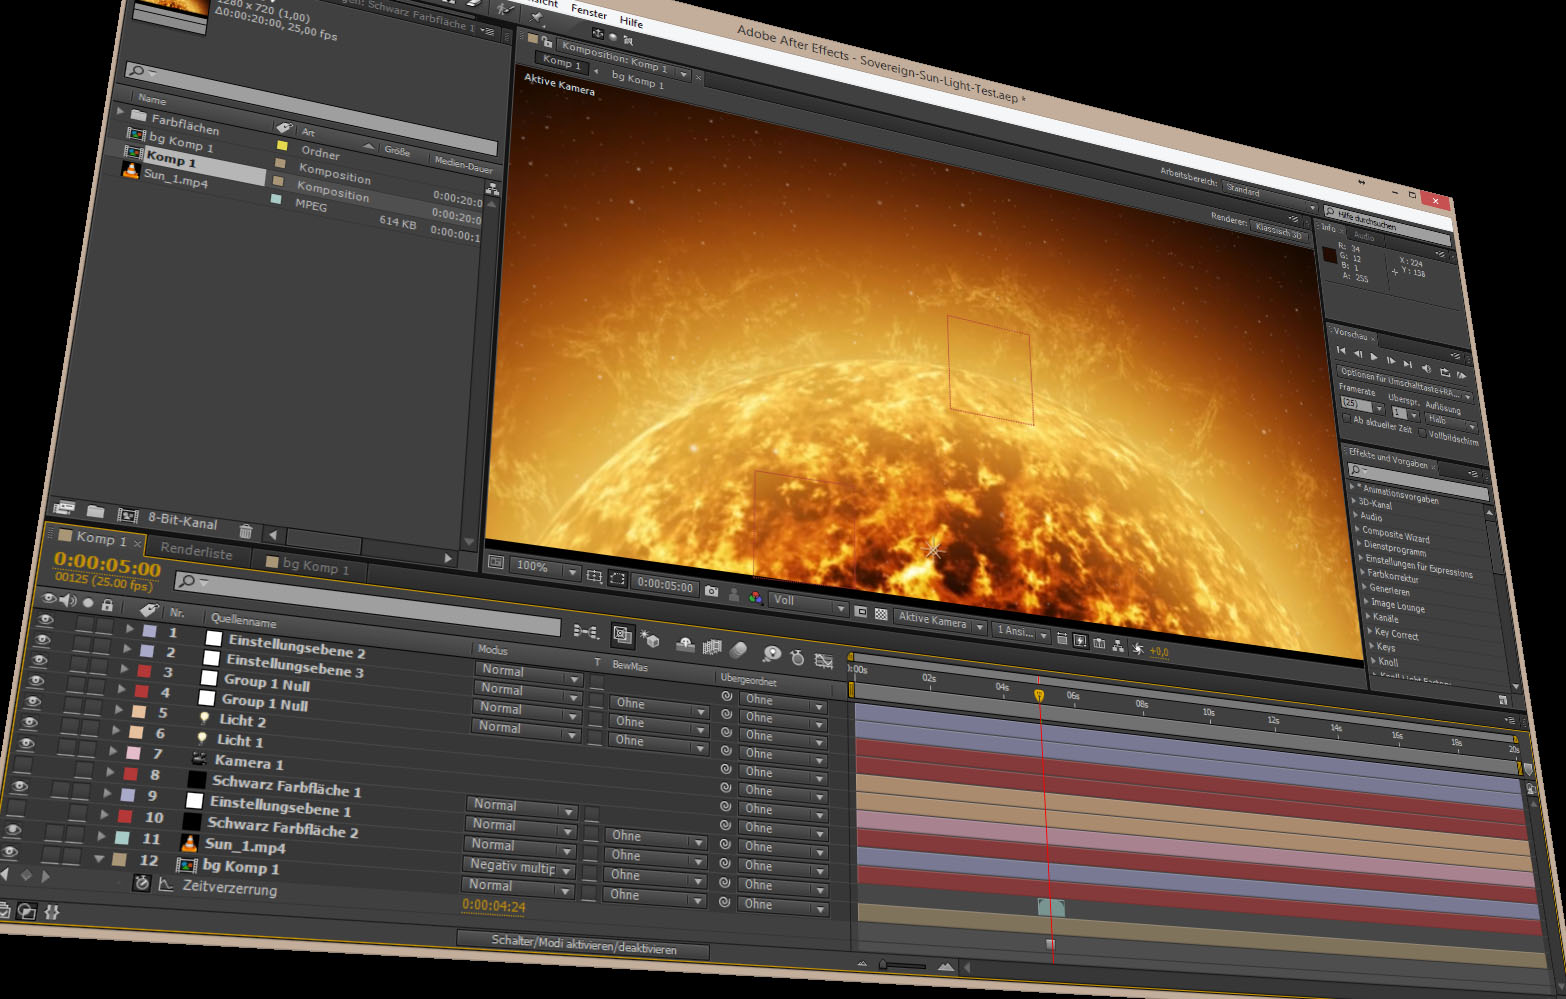The image size is (1566, 999).
Task: Click the loop options icon in Vorschau
Action: click(x=1444, y=371)
